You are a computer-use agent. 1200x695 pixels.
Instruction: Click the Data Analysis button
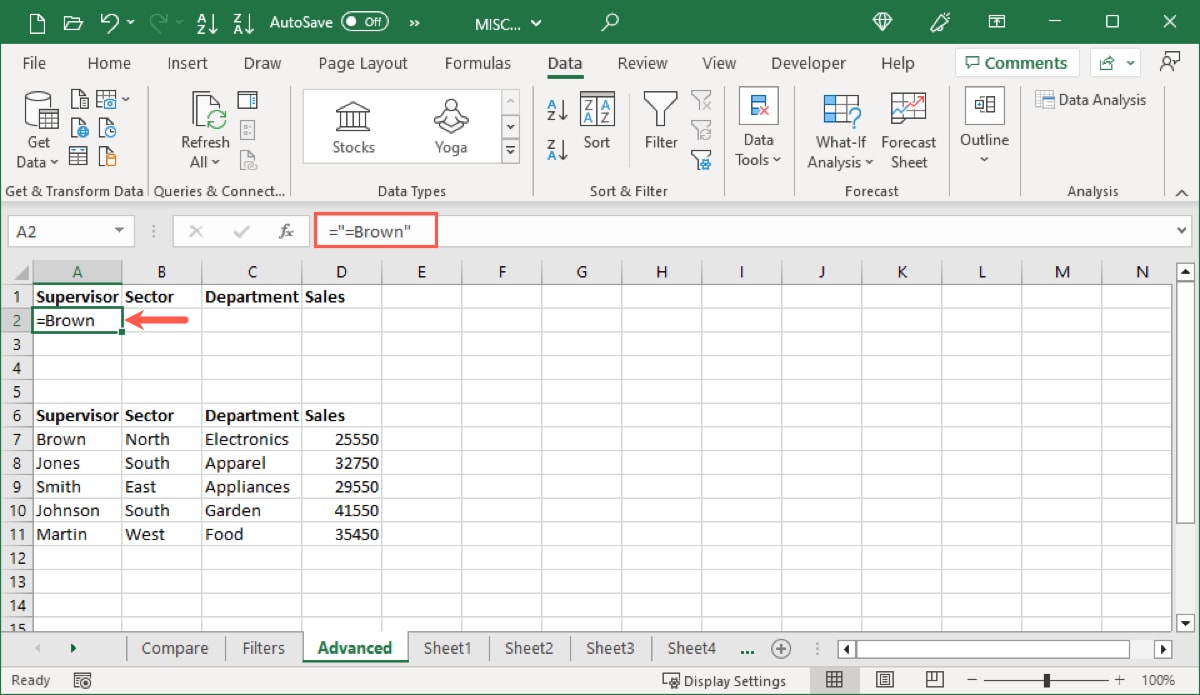click(x=1091, y=99)
